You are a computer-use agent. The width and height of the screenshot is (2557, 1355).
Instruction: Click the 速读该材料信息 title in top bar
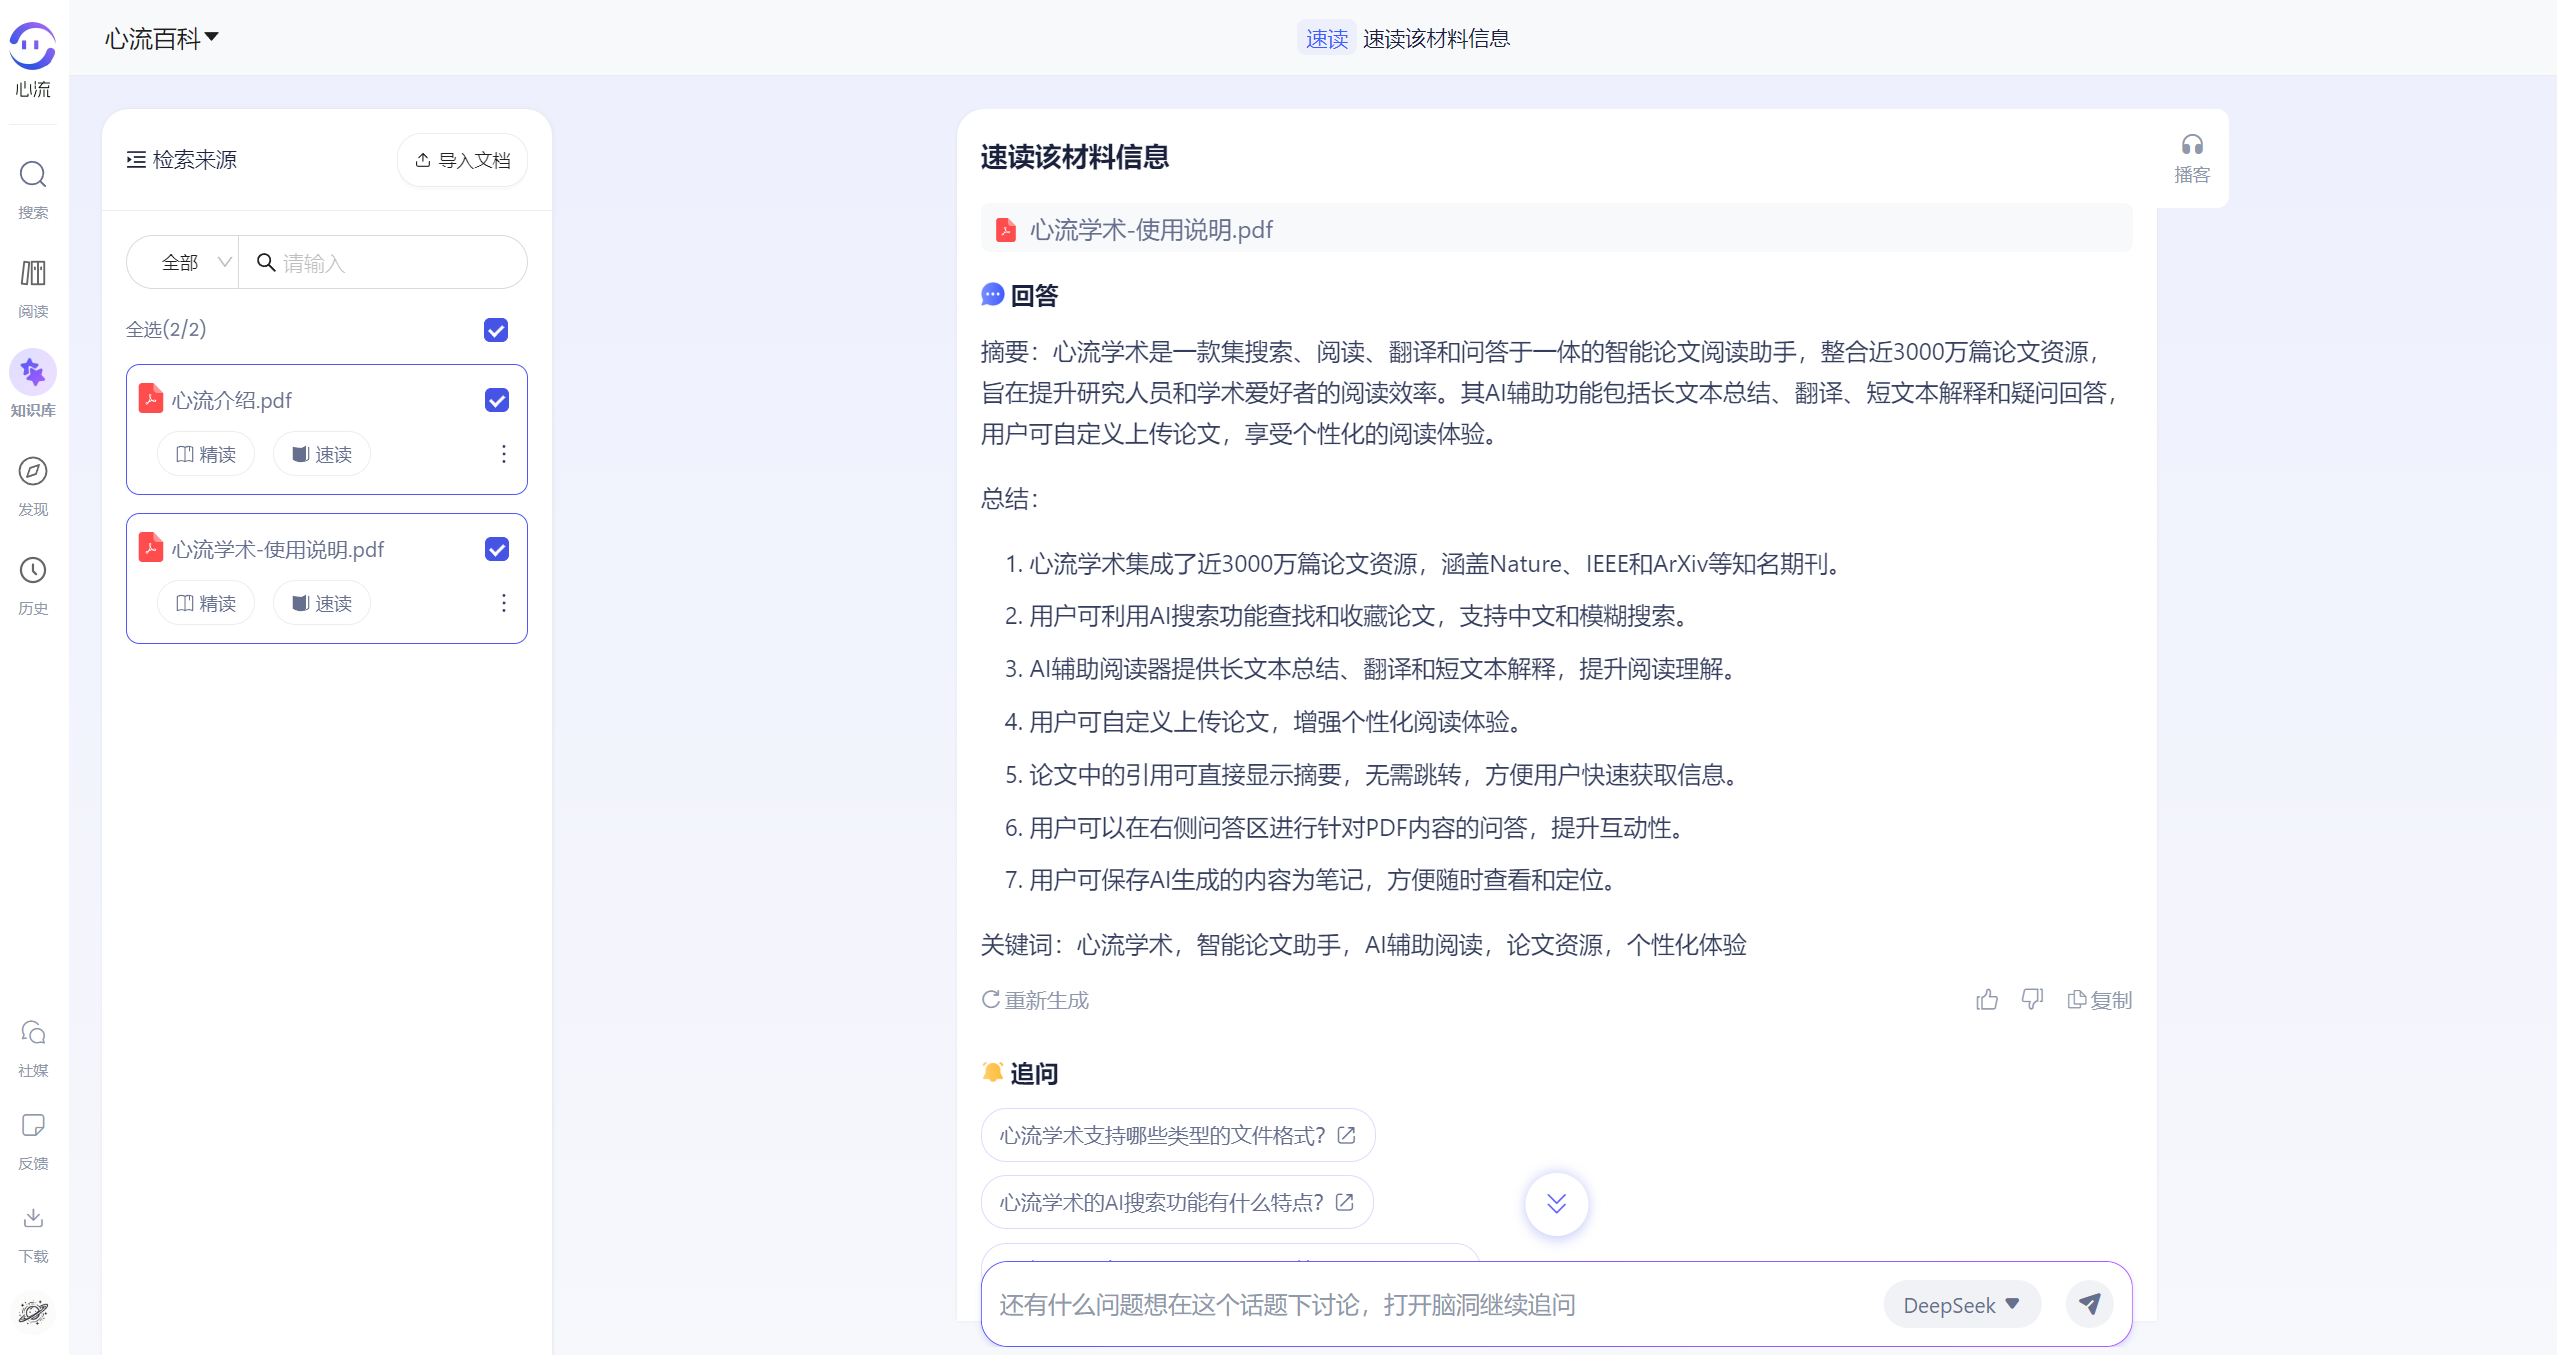coord(1436,38)
